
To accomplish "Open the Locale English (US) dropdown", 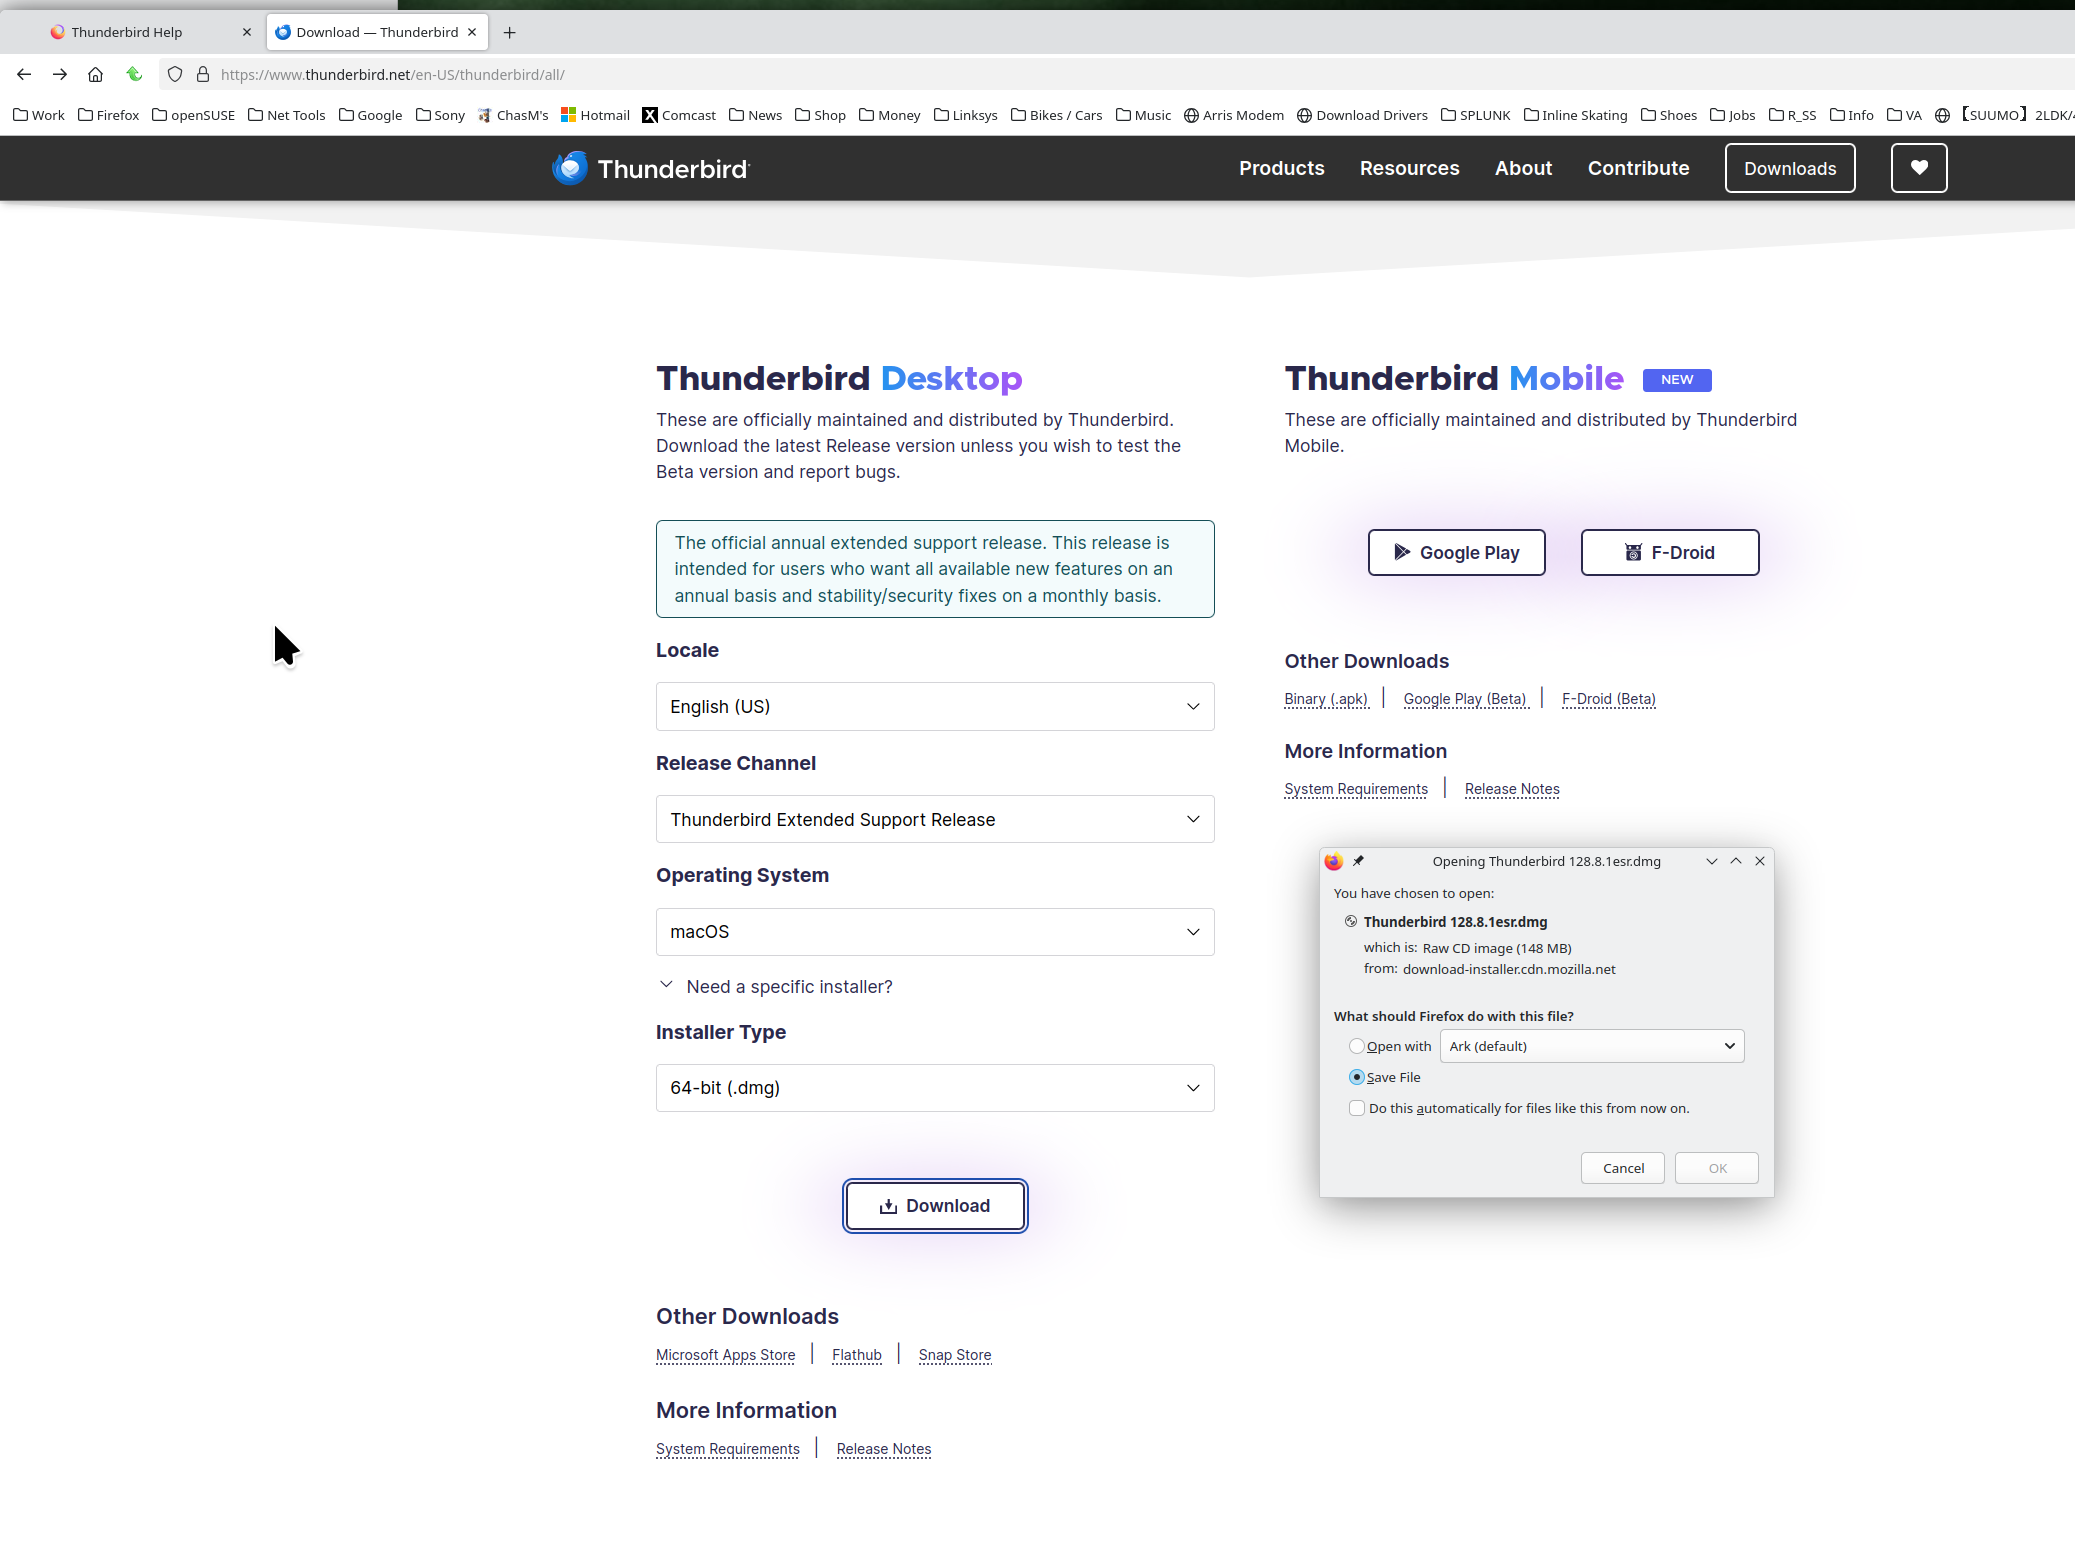I will tap(934, 706).
